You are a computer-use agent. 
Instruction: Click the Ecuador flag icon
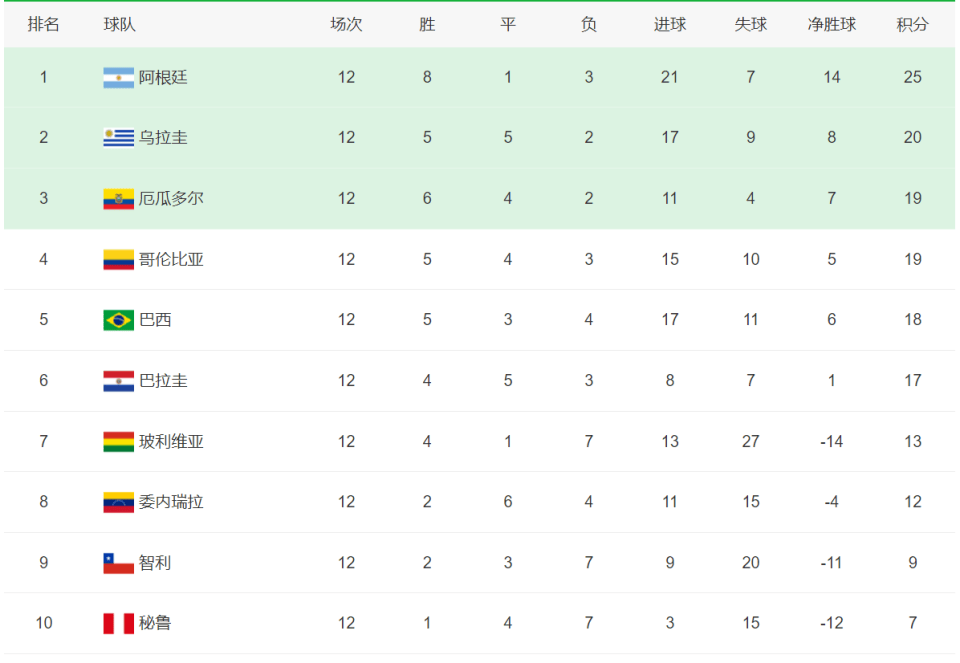pos(118,199)
